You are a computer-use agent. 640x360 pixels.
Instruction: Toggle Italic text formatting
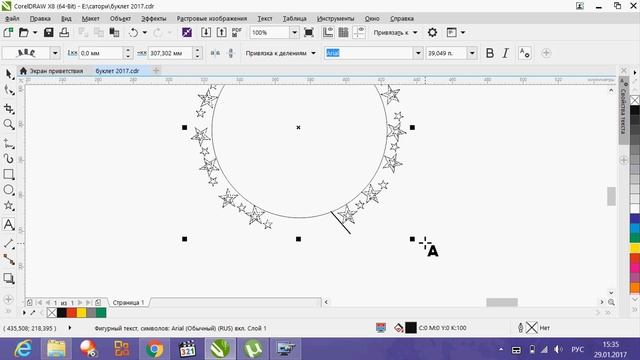(506, 53)
